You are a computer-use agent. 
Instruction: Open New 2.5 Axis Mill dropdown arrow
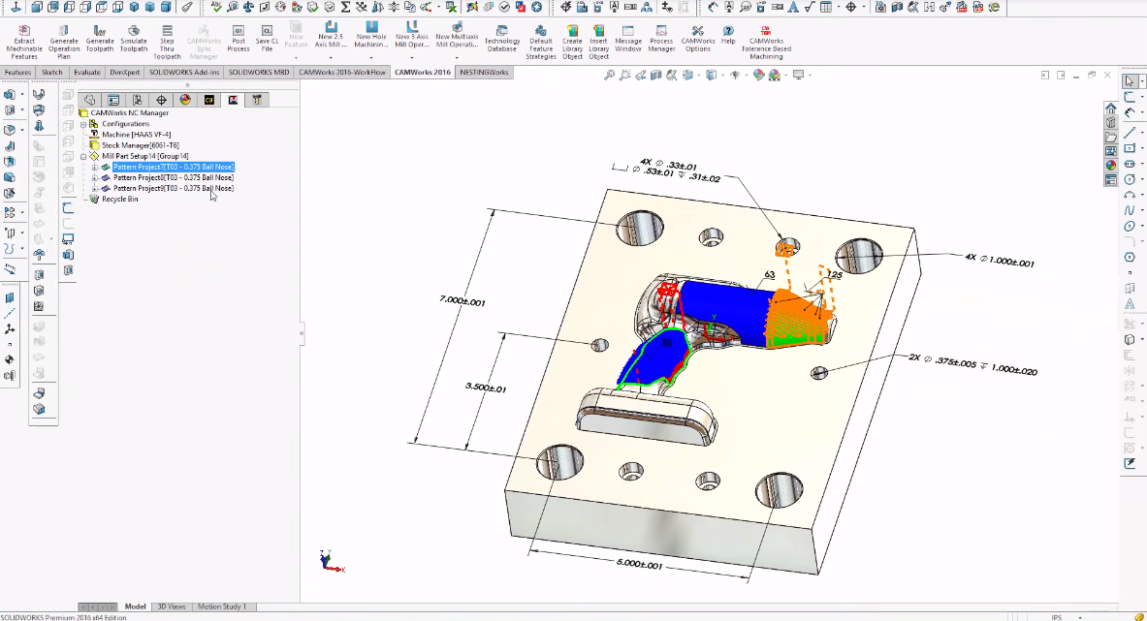click(x=331, y=57)
